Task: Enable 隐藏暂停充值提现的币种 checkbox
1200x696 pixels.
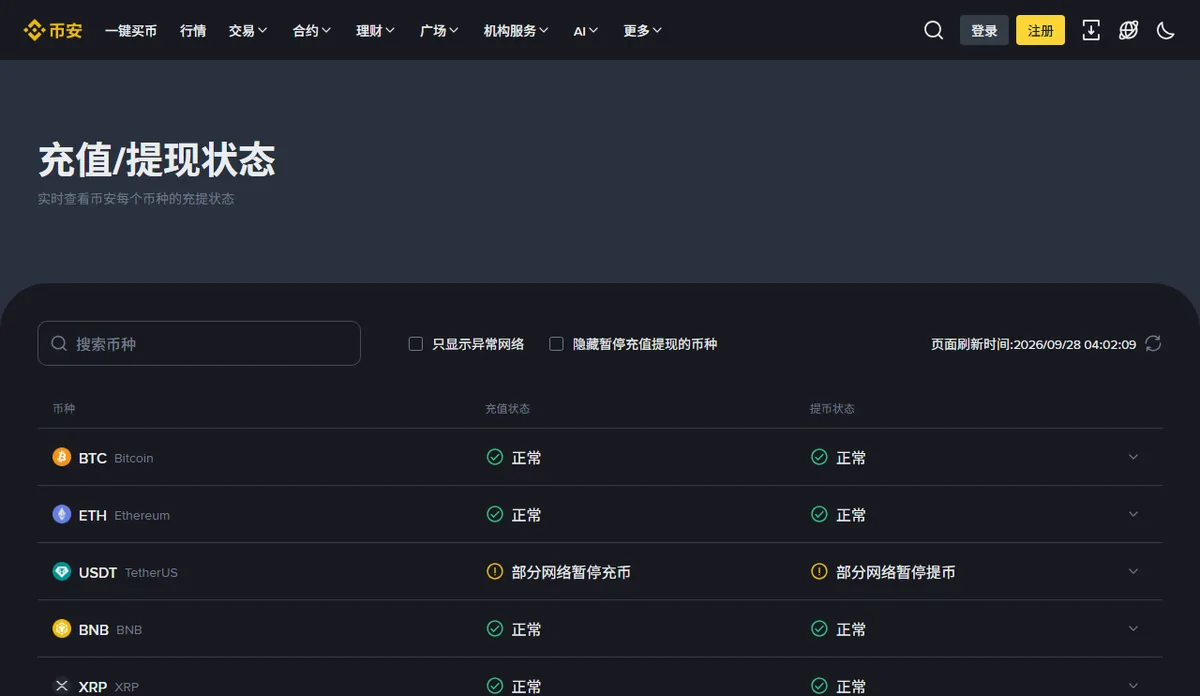Action: 557,344
